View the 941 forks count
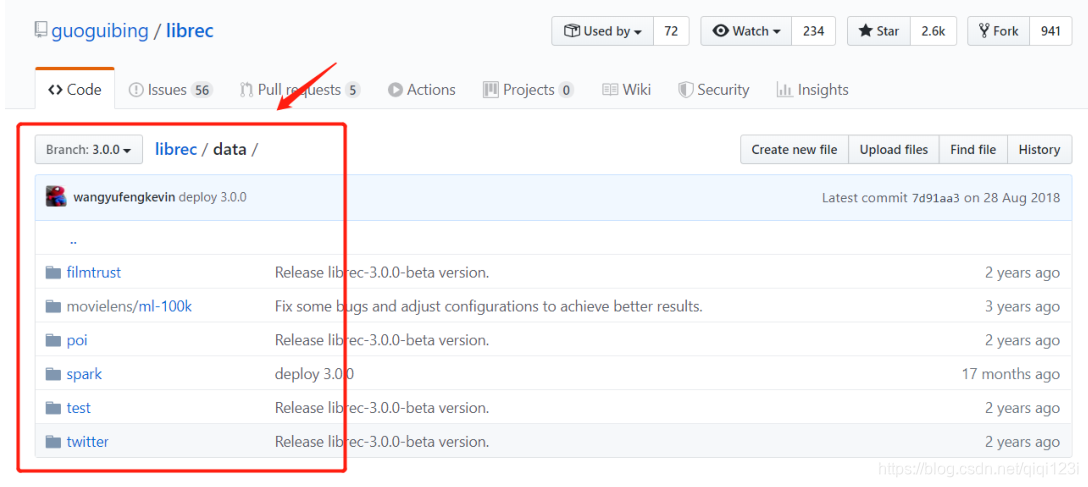Image resolution: width=1088 pixels, height=487 pixels. [1051, 31]
